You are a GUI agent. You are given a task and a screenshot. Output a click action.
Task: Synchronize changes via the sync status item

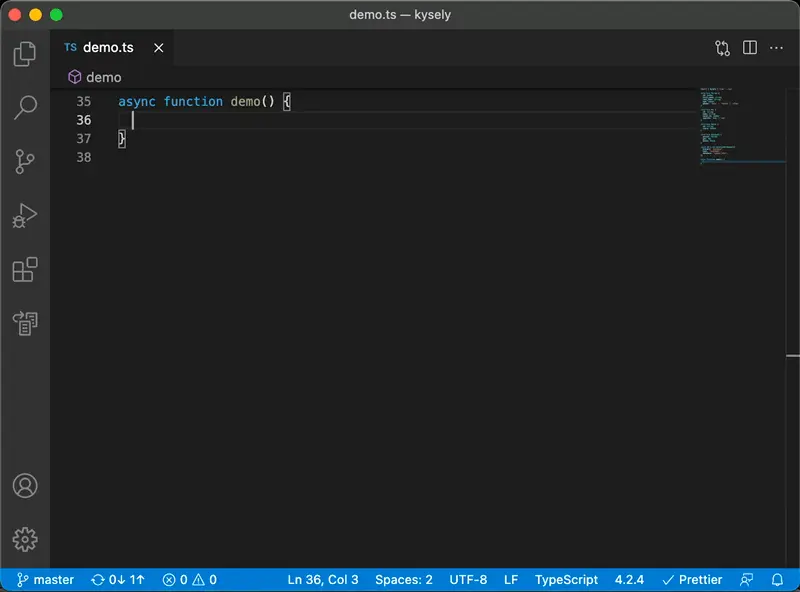(x=117, y=580)
